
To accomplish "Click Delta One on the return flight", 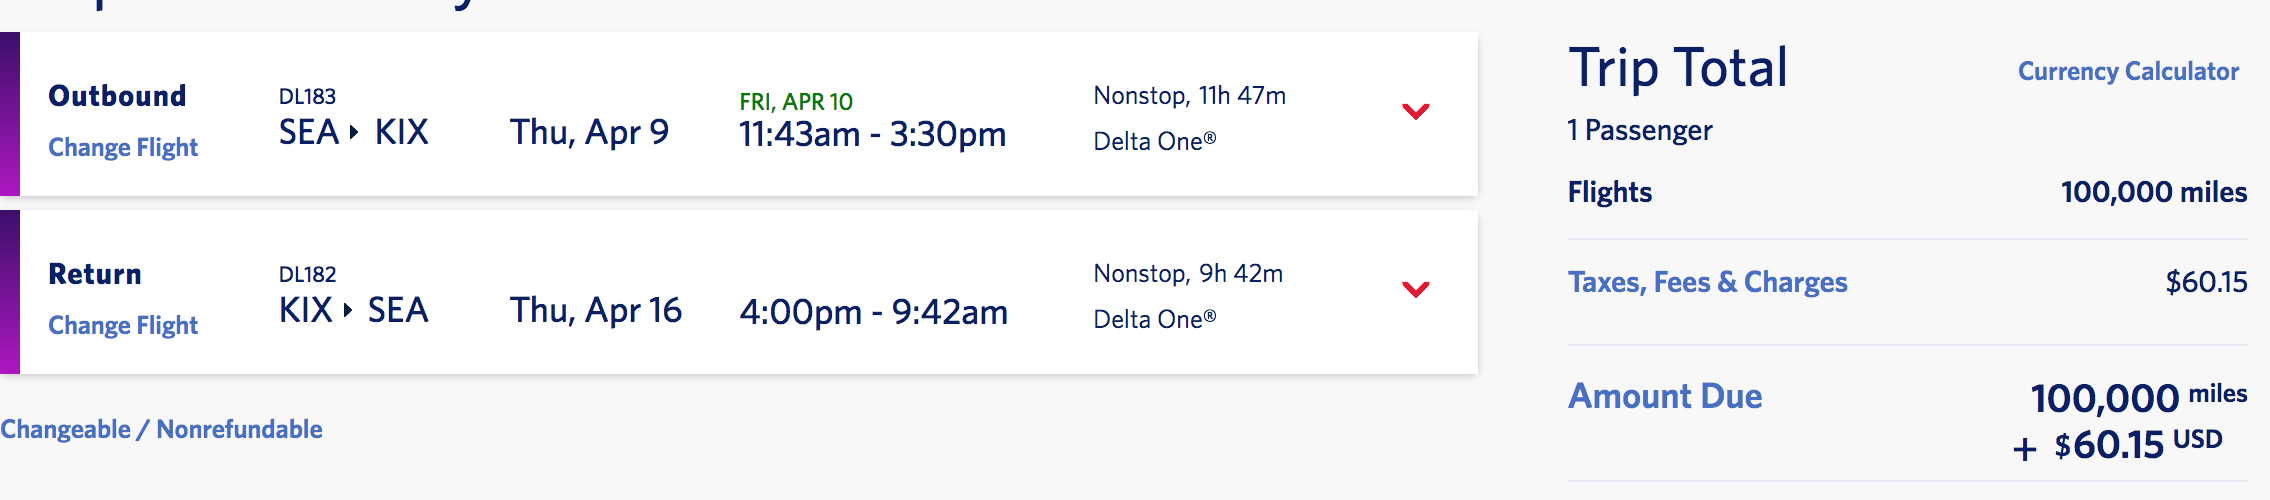I will [1154, 320].
